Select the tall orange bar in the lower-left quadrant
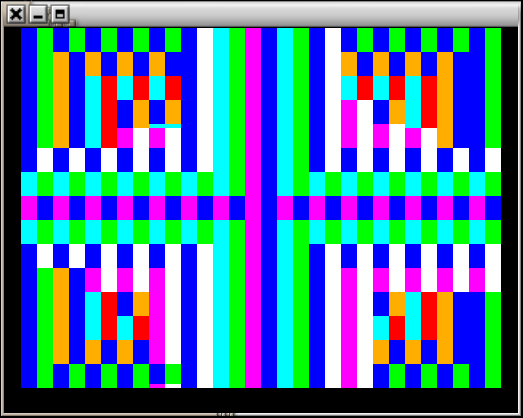This screenshot has width=523, height=418. (61, 316)
